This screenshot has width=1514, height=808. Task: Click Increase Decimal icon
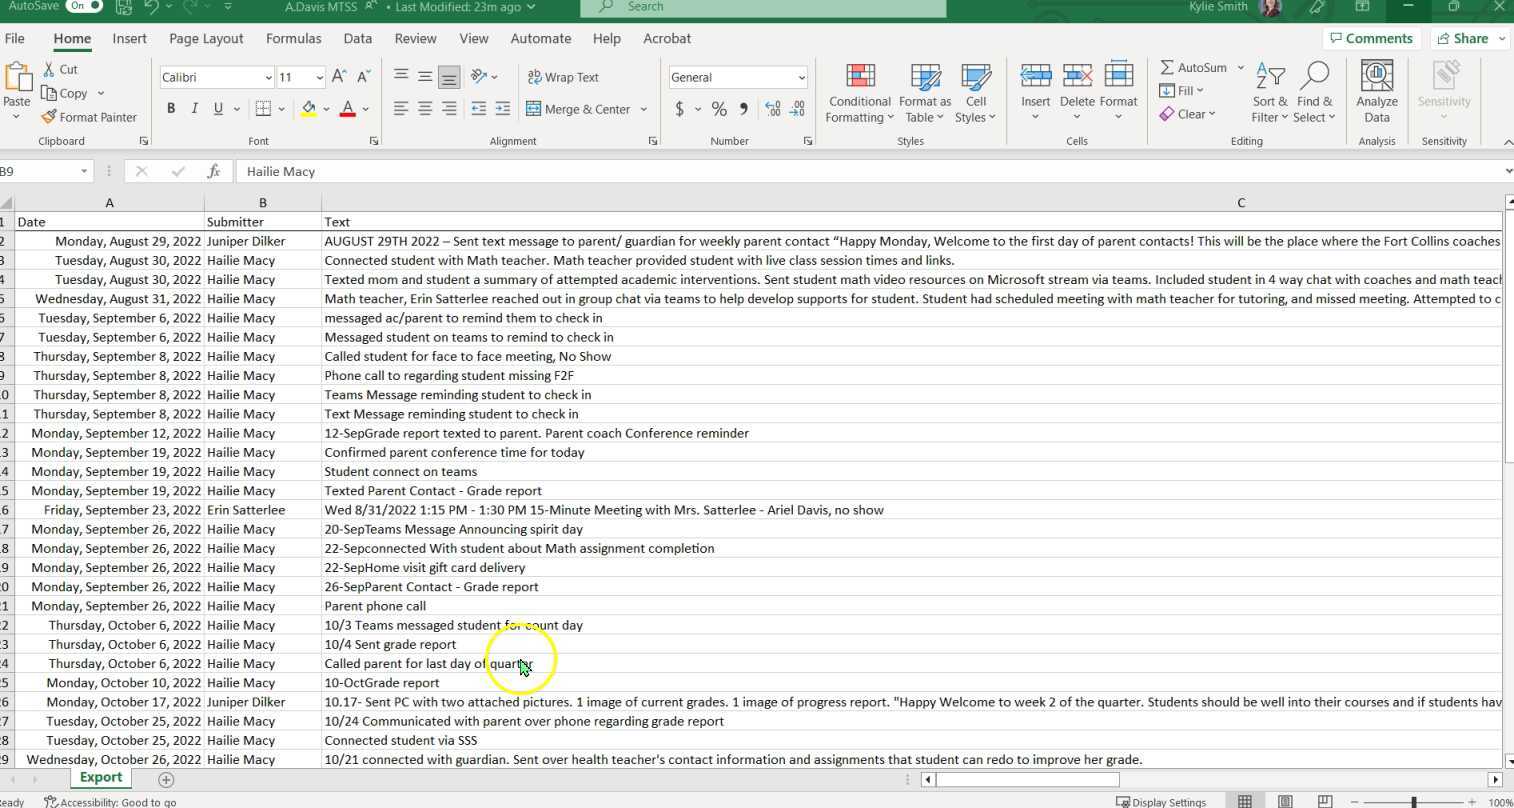point(770,109)
